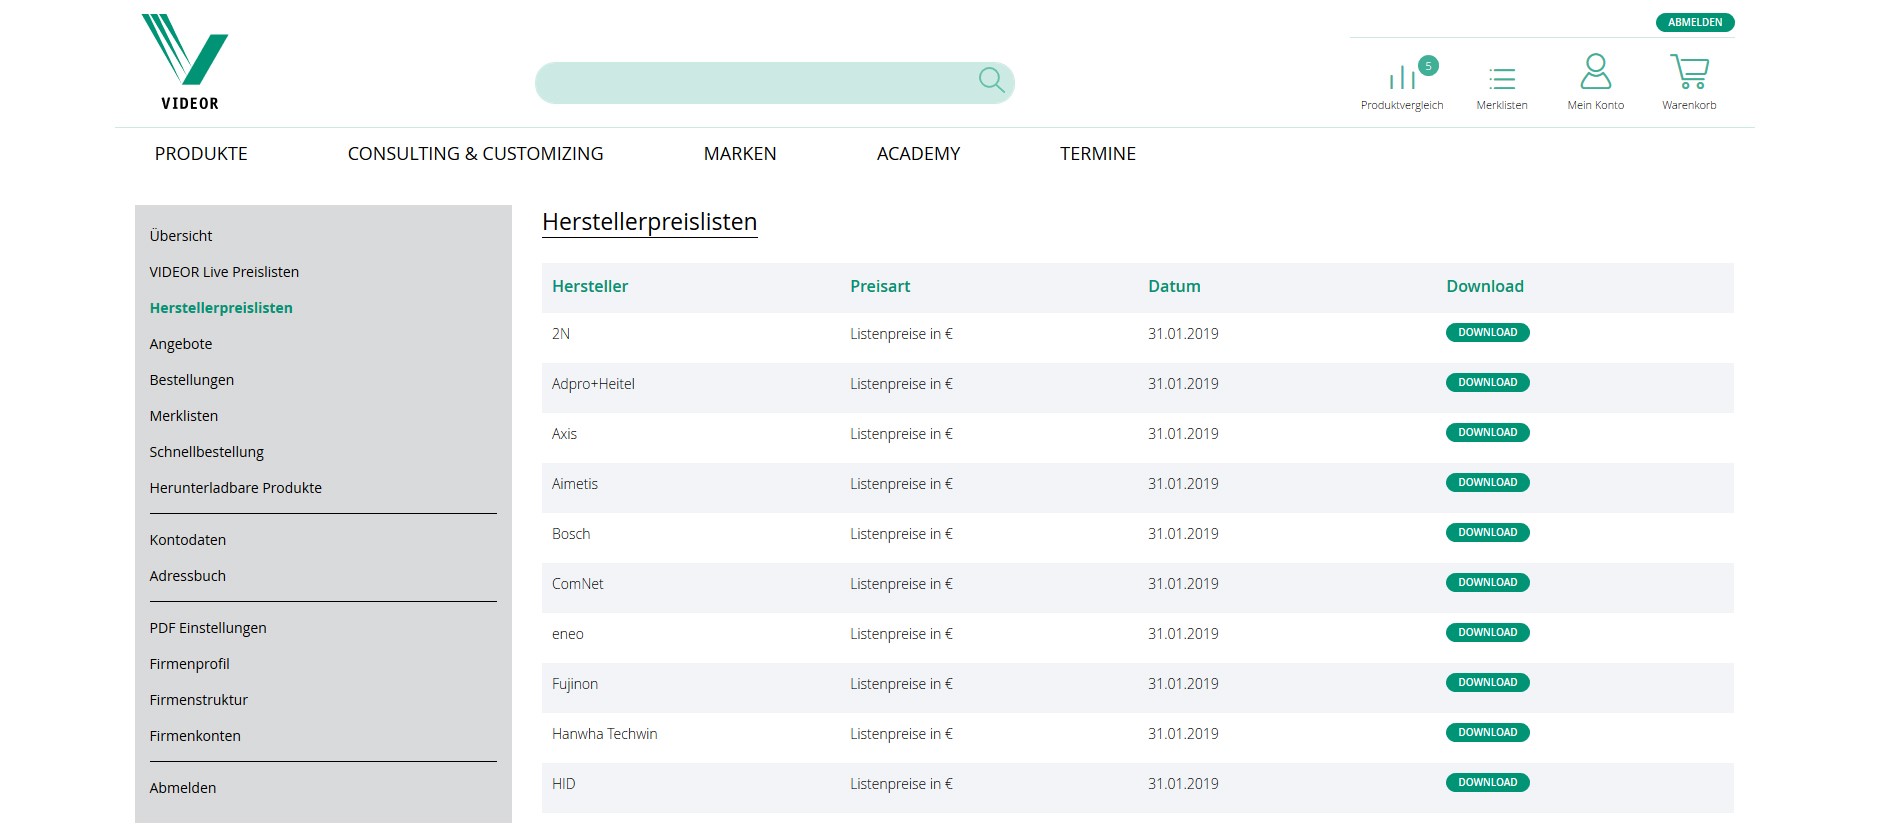
Task: Open the MARKEN menu
Action: pyautogui.click(x=740, y=154)
